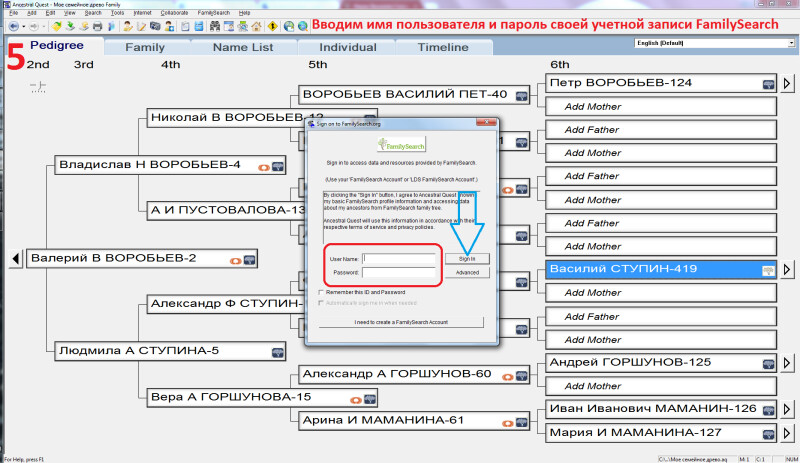
Task: Switch to the Family tab
Action: (145, 47)
